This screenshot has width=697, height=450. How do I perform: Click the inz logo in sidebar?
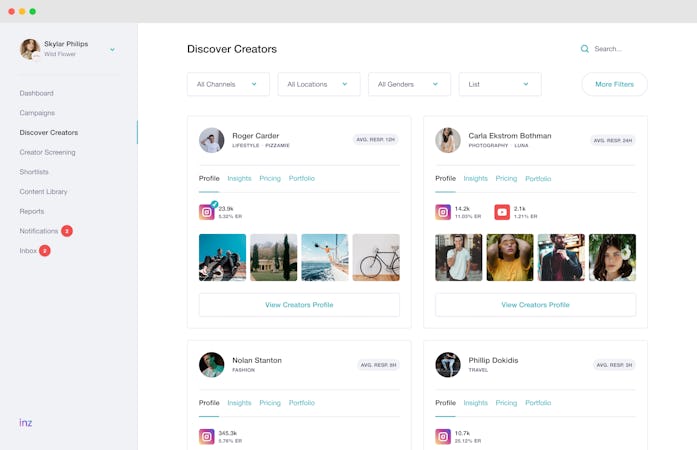[26, 422]
